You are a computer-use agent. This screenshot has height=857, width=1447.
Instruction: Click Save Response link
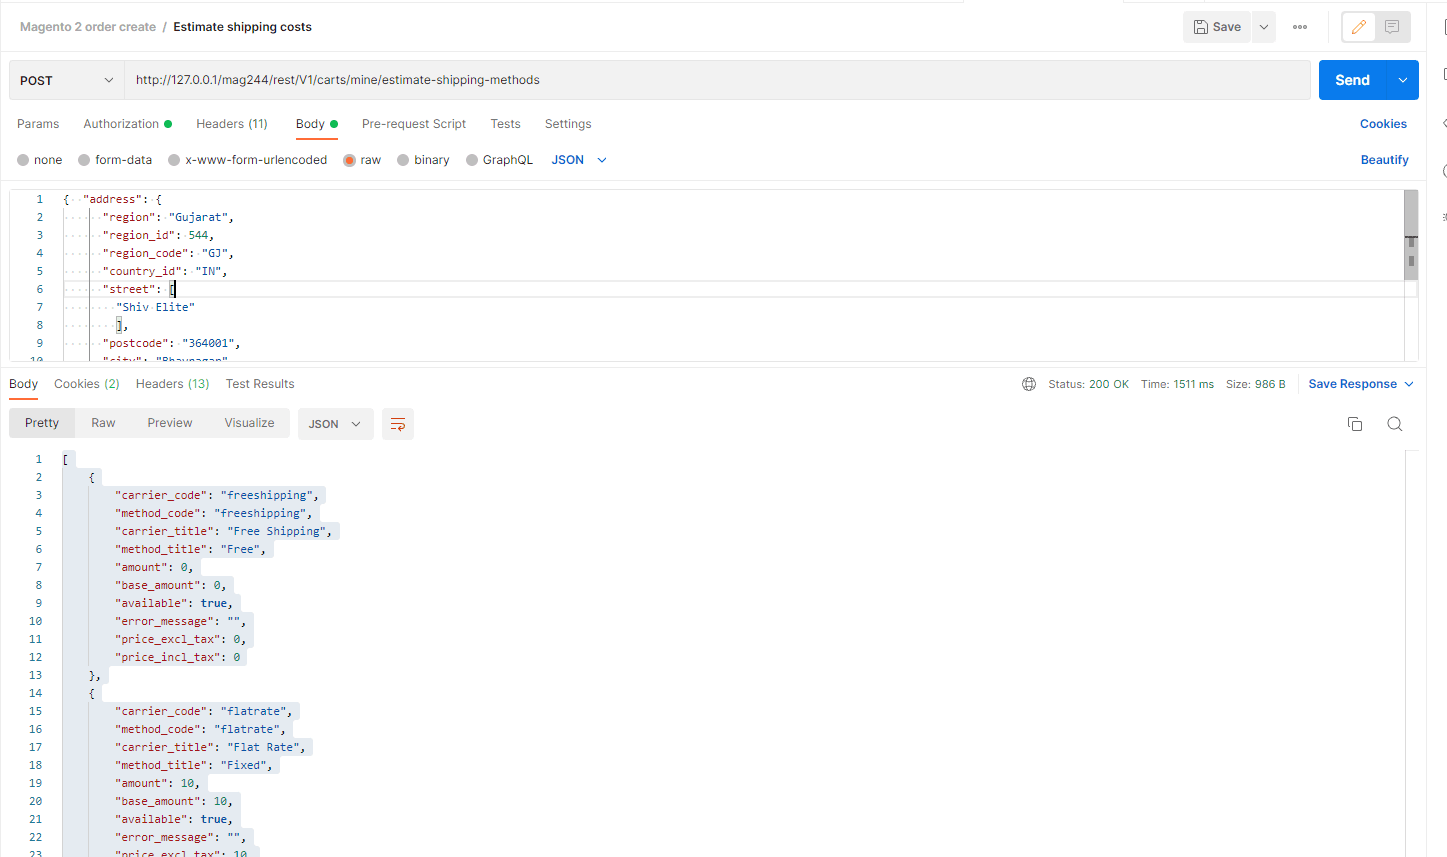(1352, 384)
